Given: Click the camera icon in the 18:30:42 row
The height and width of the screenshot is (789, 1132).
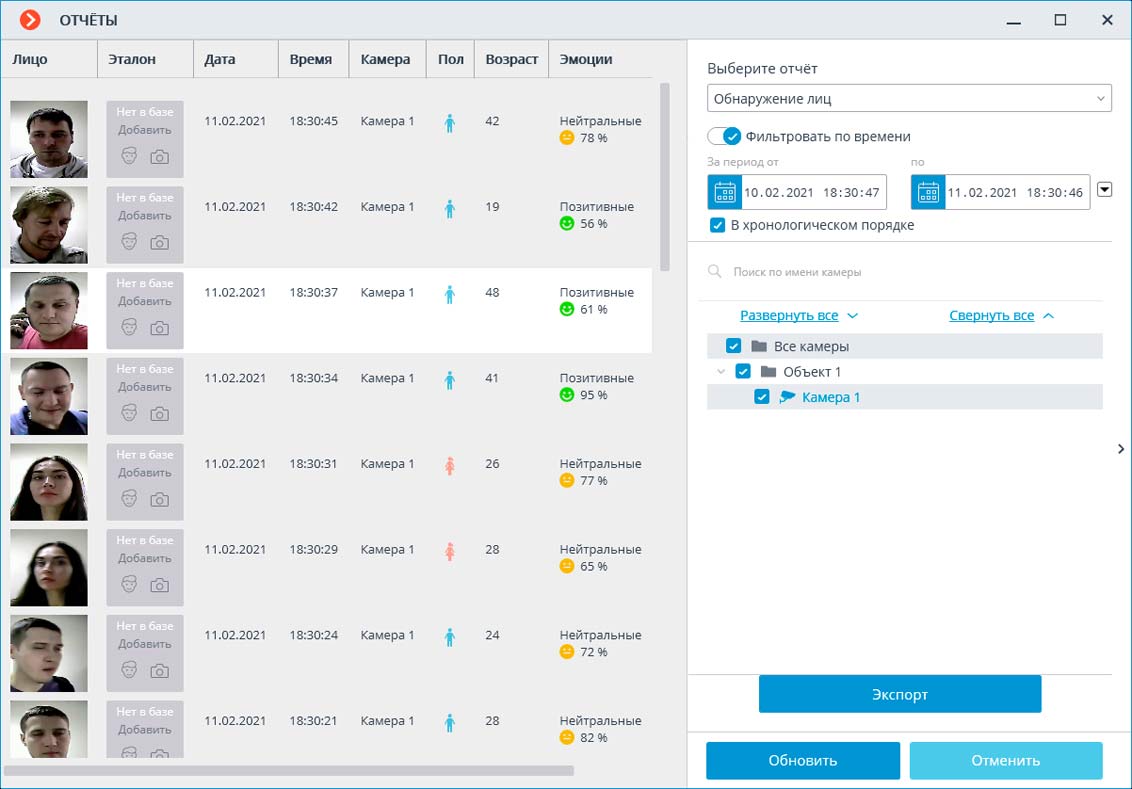Looking at the screenshot, I should tap(160, 242).
